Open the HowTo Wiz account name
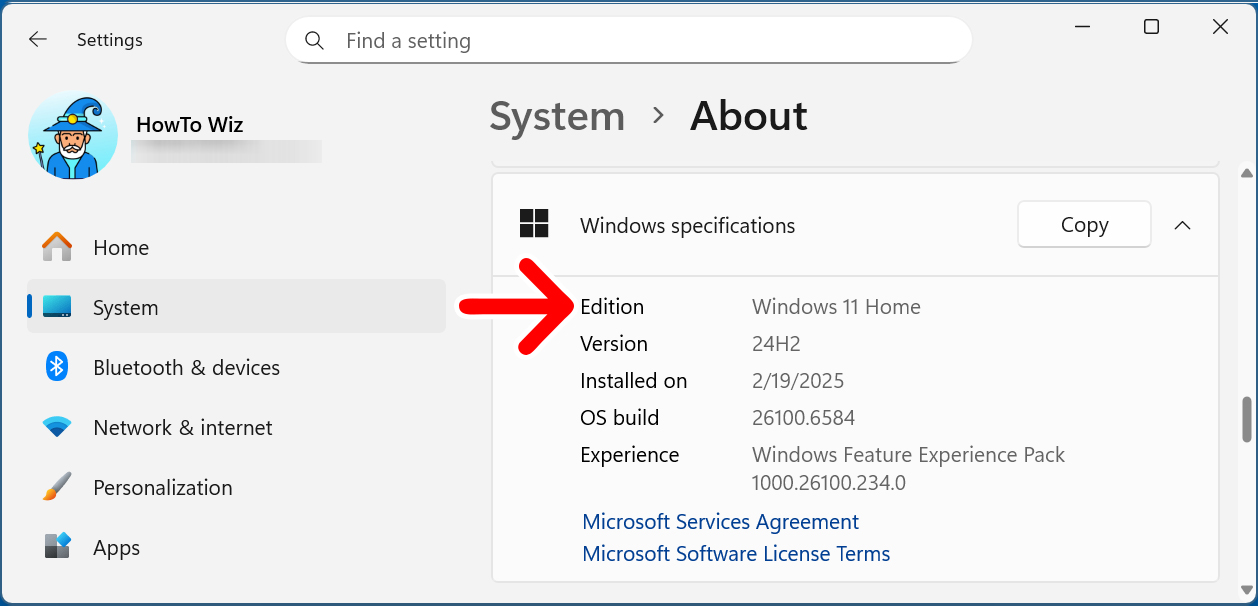The width and height of the screenshot is (1258, 606). (189, 125)
